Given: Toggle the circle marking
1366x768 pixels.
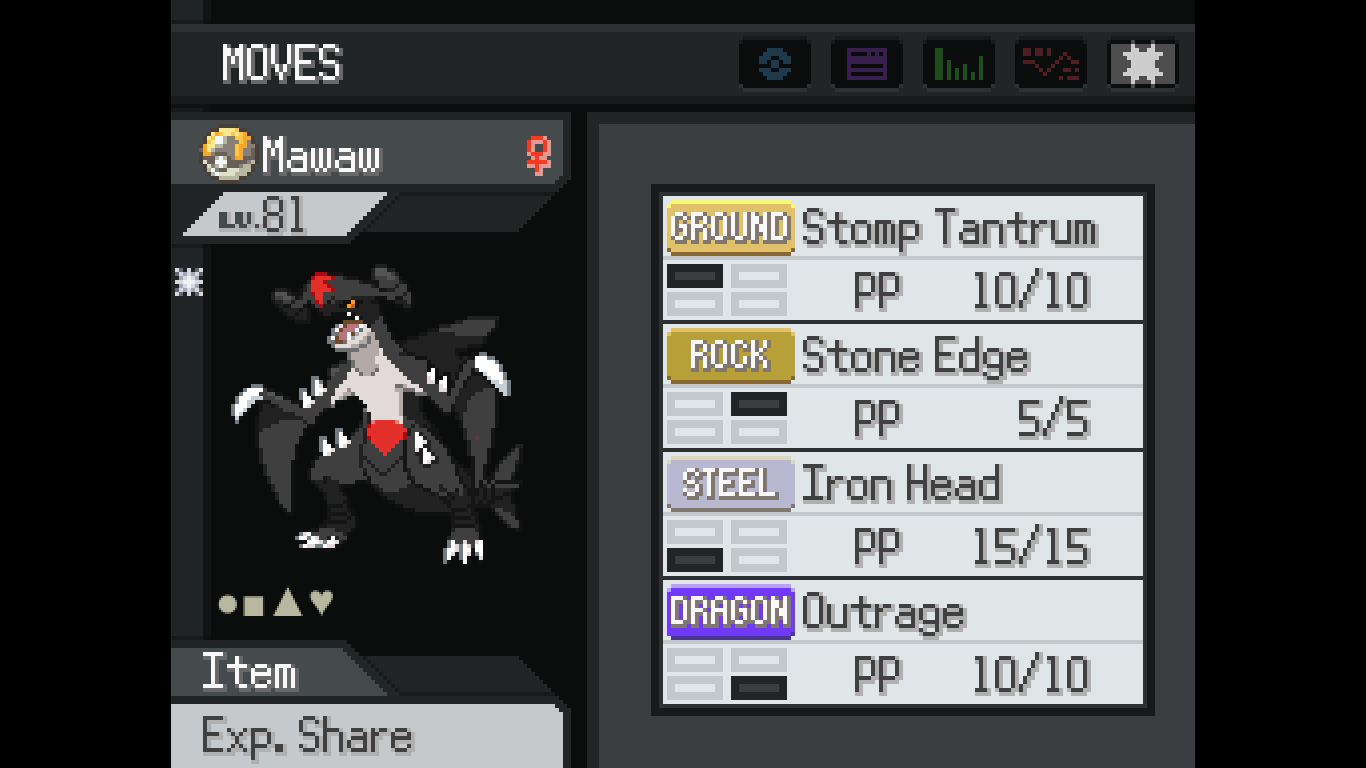Looking at the screenshot, I should tap(228, 604).
